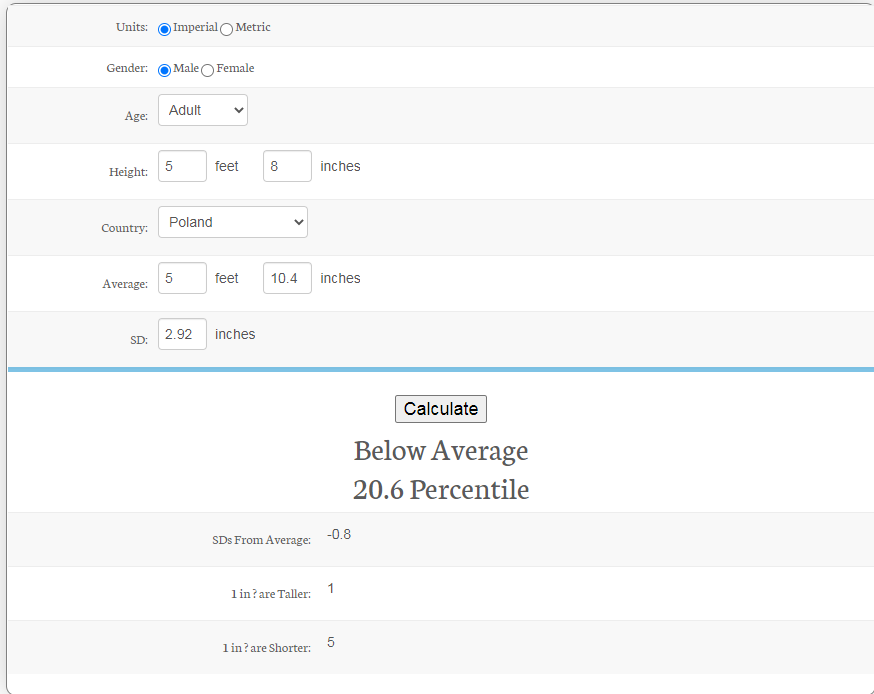Click the SDs From Average value -0.8

339,534
